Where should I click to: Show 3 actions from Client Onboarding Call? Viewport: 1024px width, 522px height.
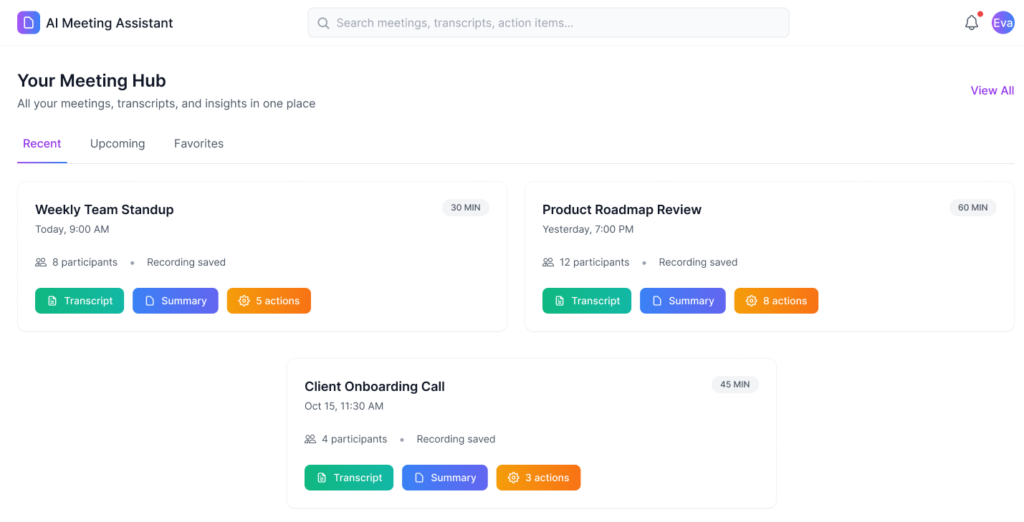(x=538, y=478)
